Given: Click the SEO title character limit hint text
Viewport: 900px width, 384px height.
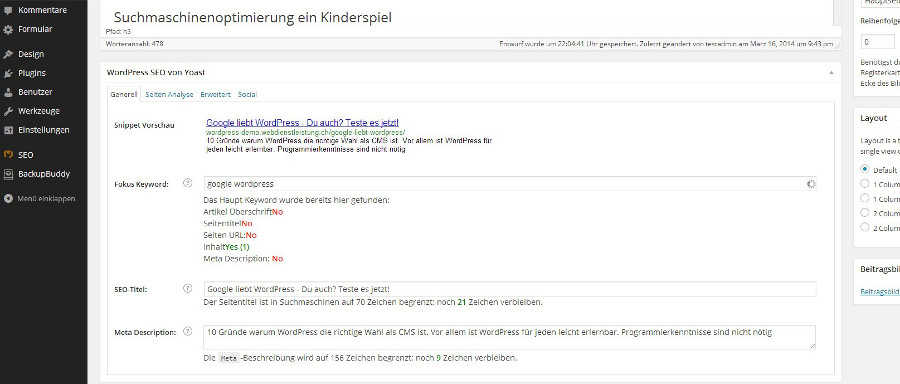Looking at the screenshot, I should pyautogui.click(x=373, y=302).
